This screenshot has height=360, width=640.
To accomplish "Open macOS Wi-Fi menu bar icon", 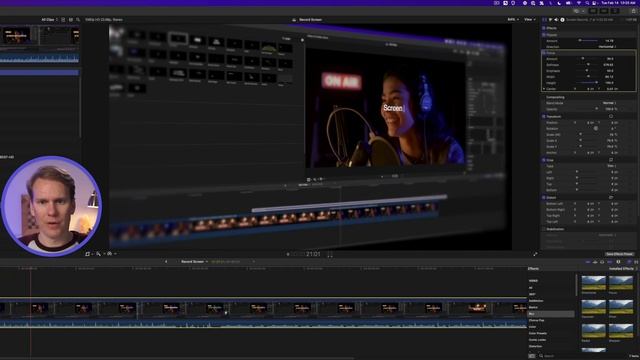I will click(578, 3).
